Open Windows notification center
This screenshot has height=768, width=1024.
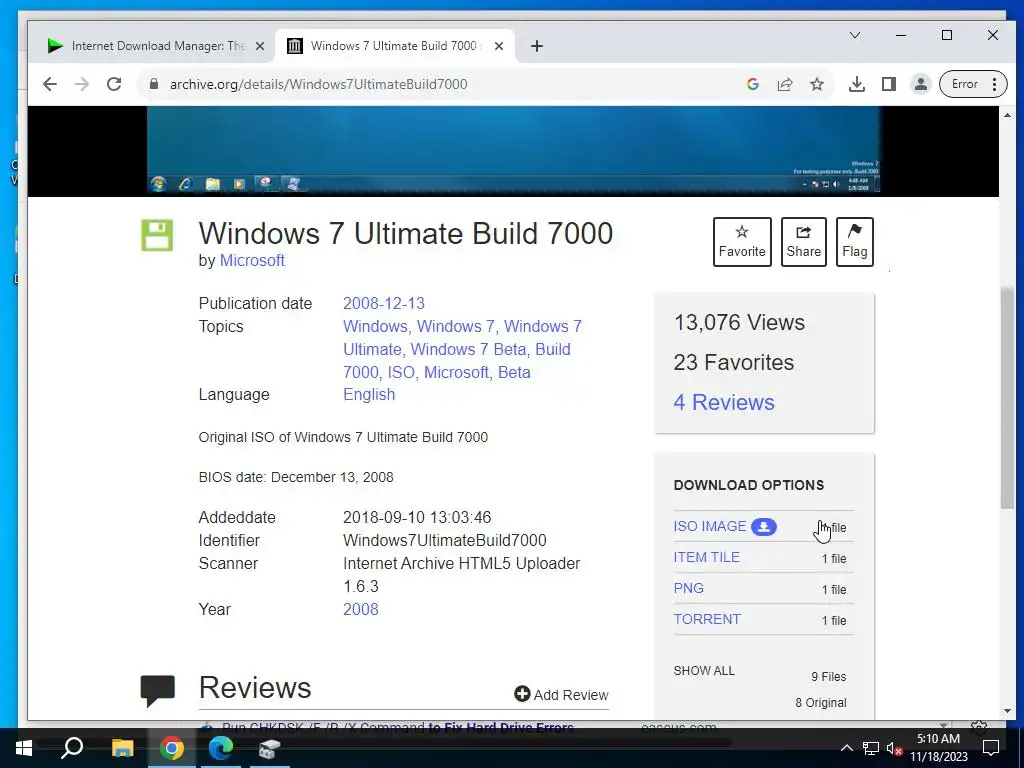click(991, 748)
